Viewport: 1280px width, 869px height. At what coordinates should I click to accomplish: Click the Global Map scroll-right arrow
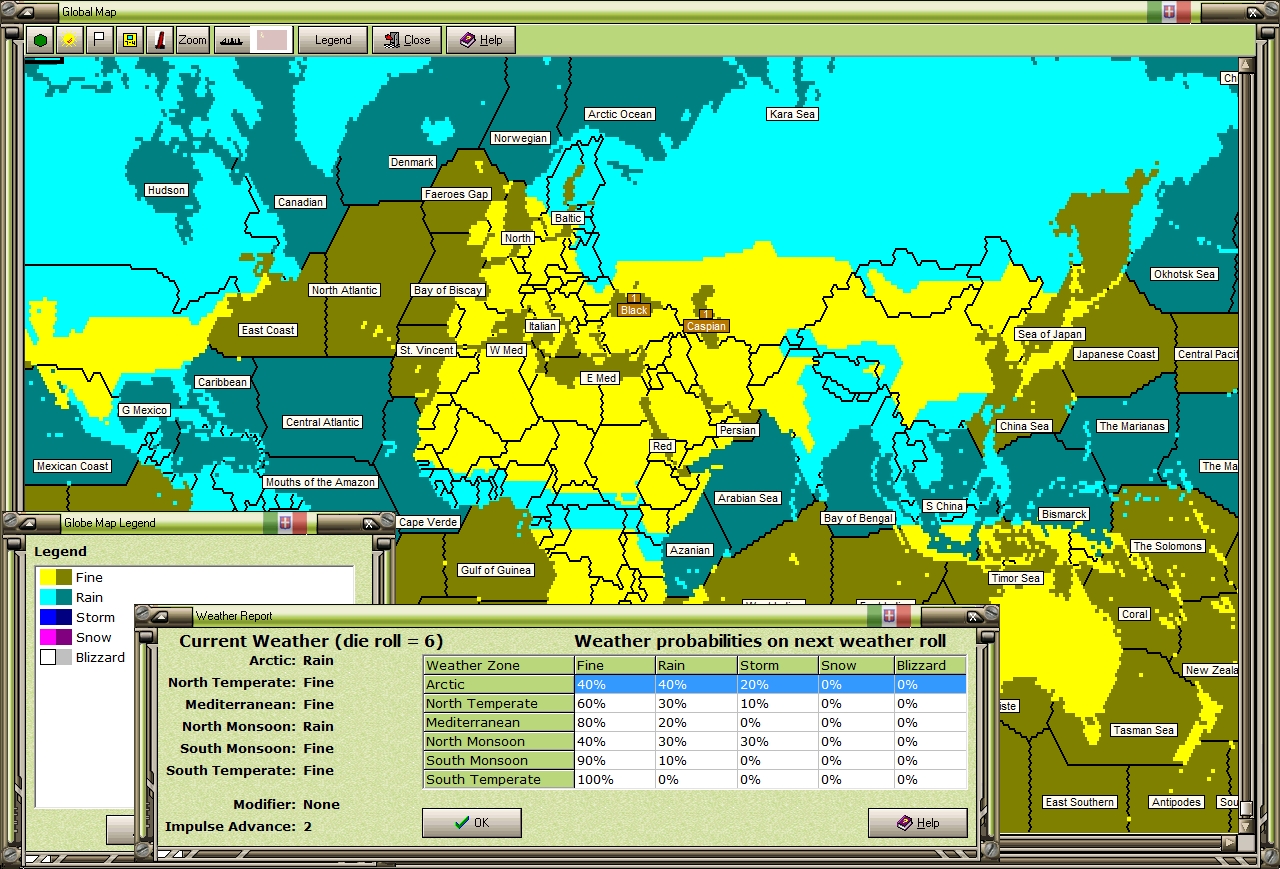pyautogui.click(x=1229, y=843)
